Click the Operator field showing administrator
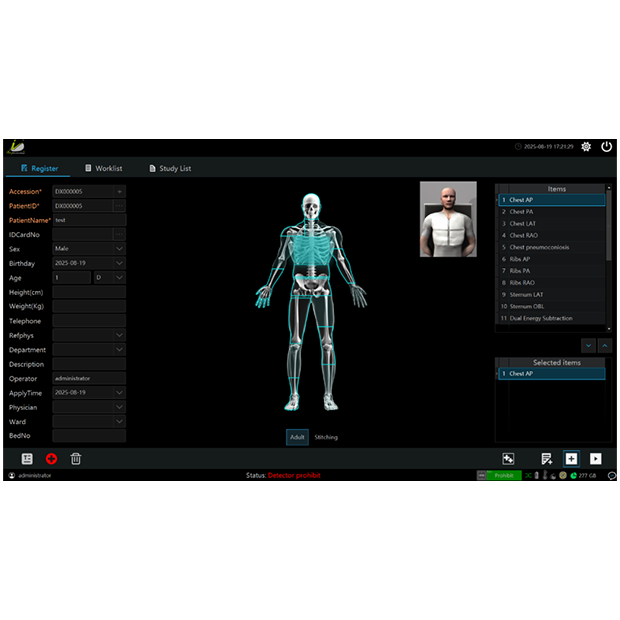Image resolution: width=620 pixels, height=620 pixels. (89, 378)
